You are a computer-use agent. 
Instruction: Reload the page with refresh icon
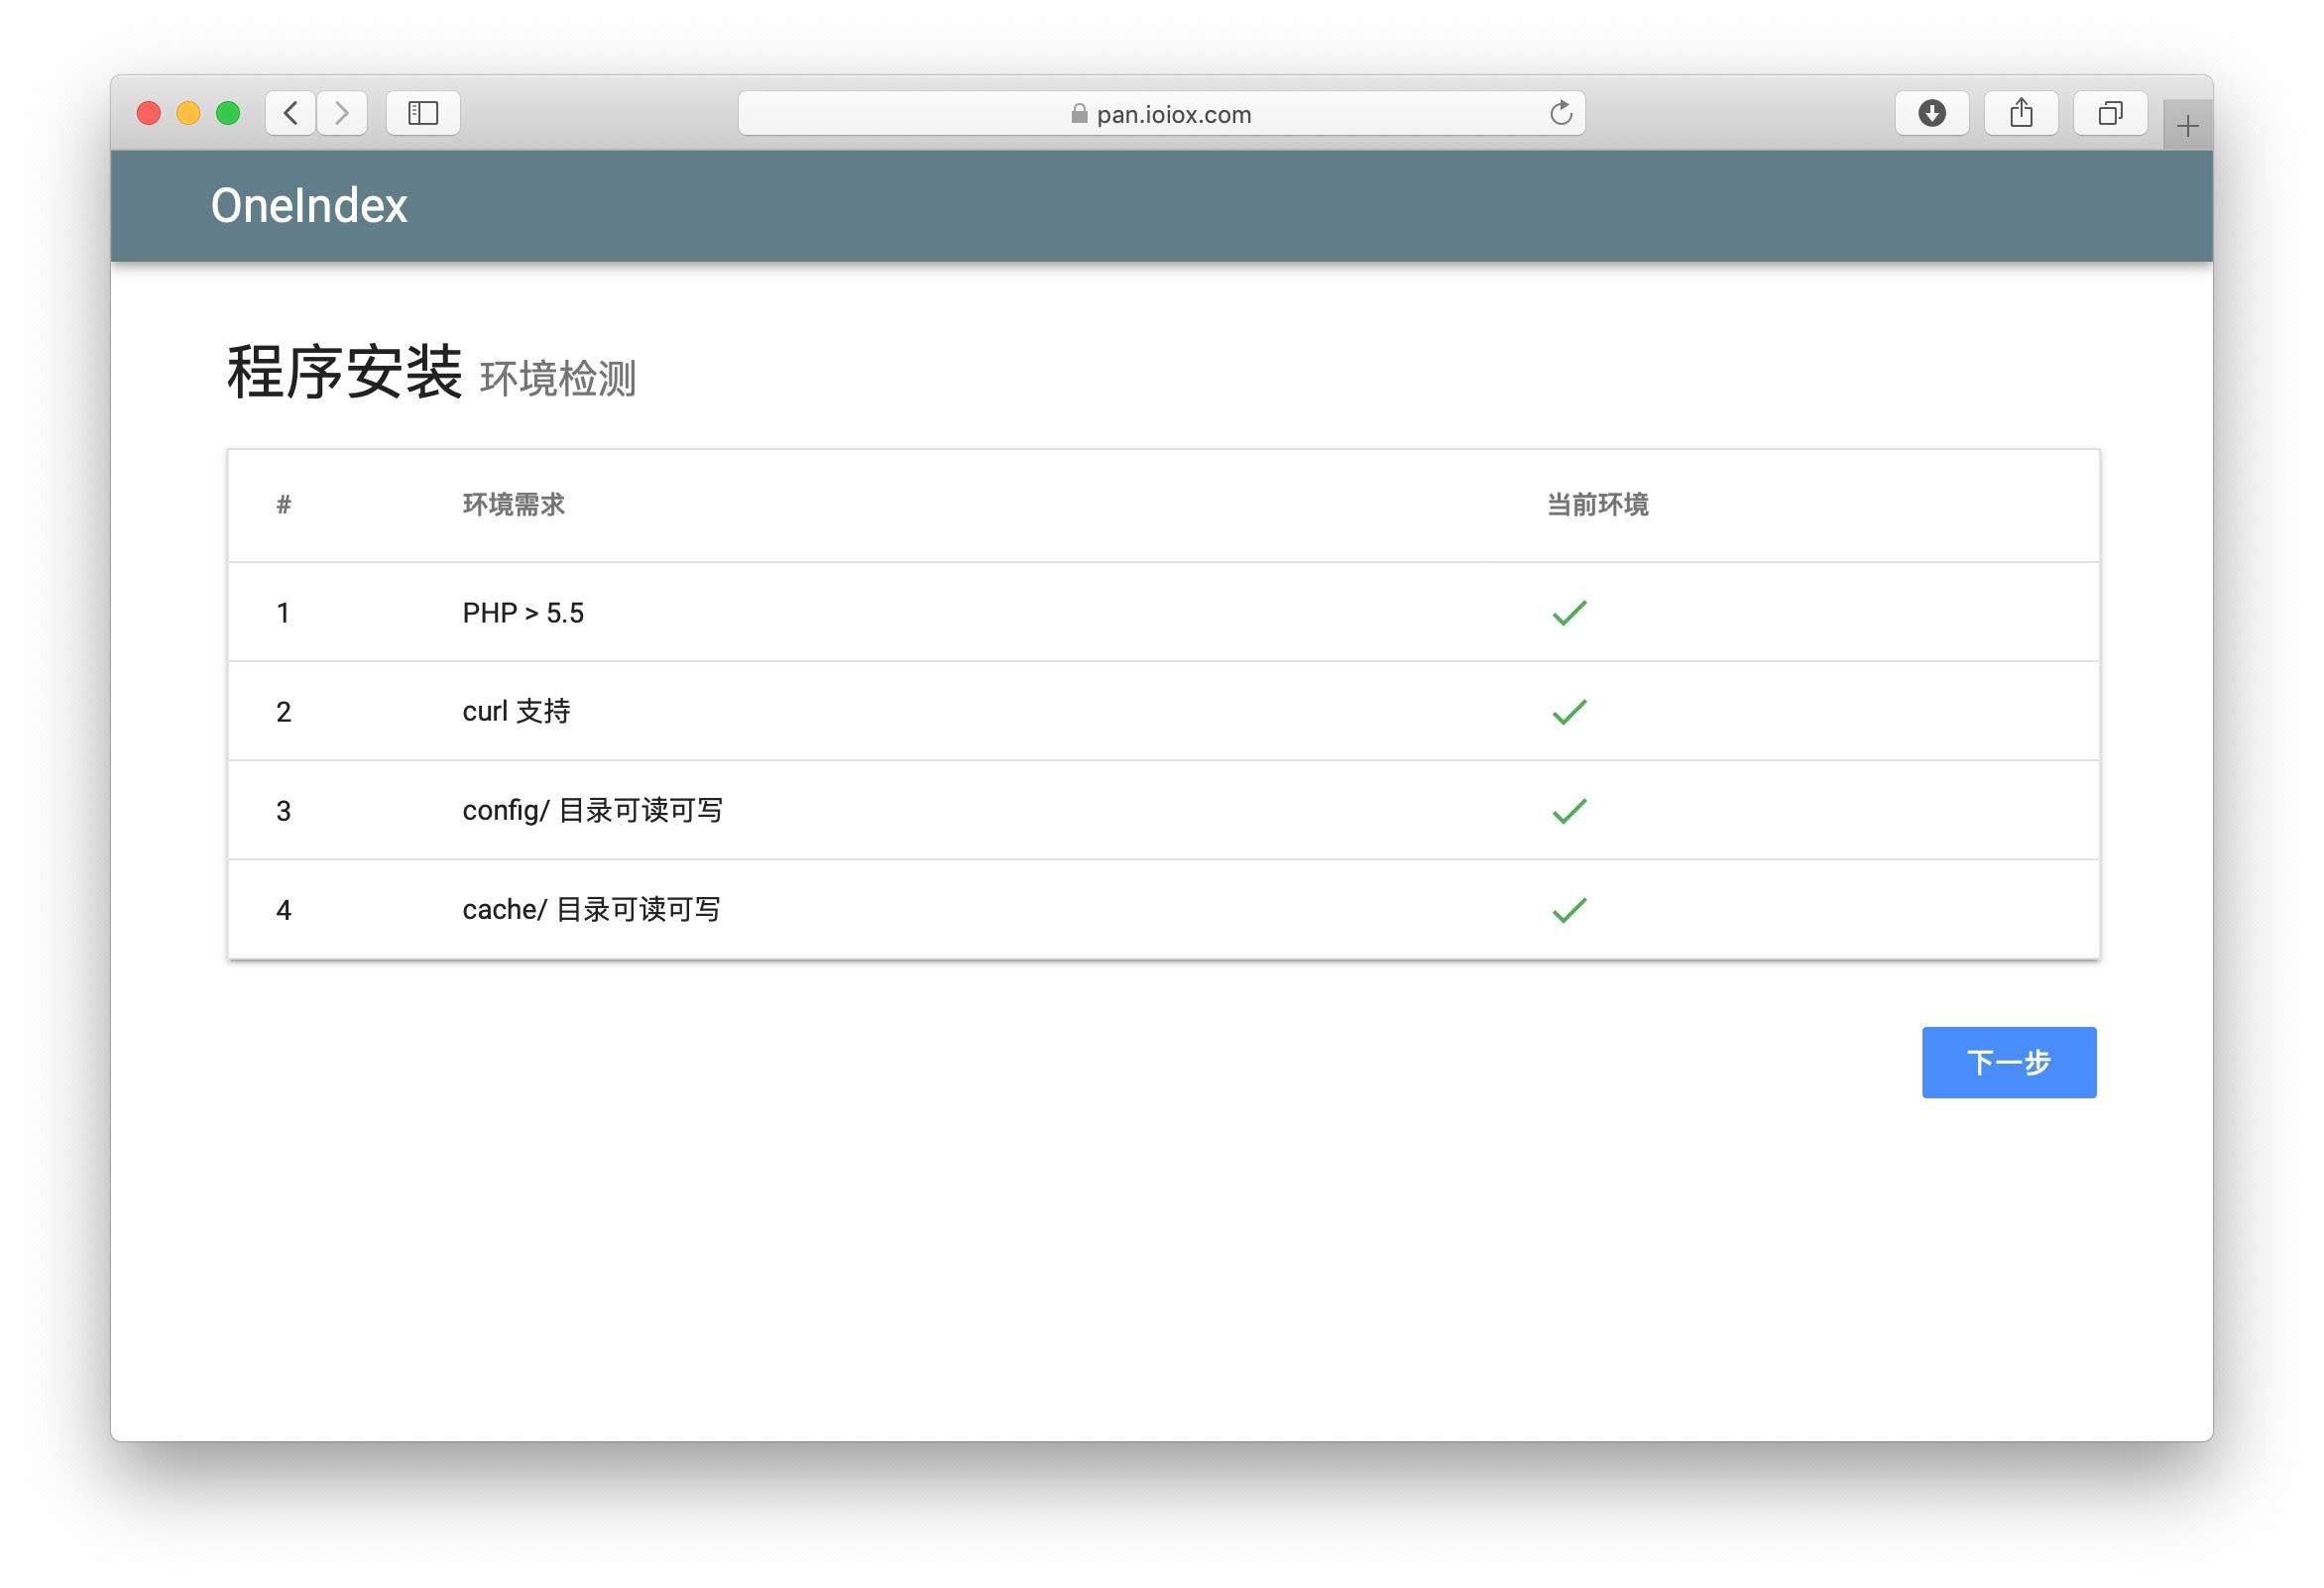click(1560, 113)
